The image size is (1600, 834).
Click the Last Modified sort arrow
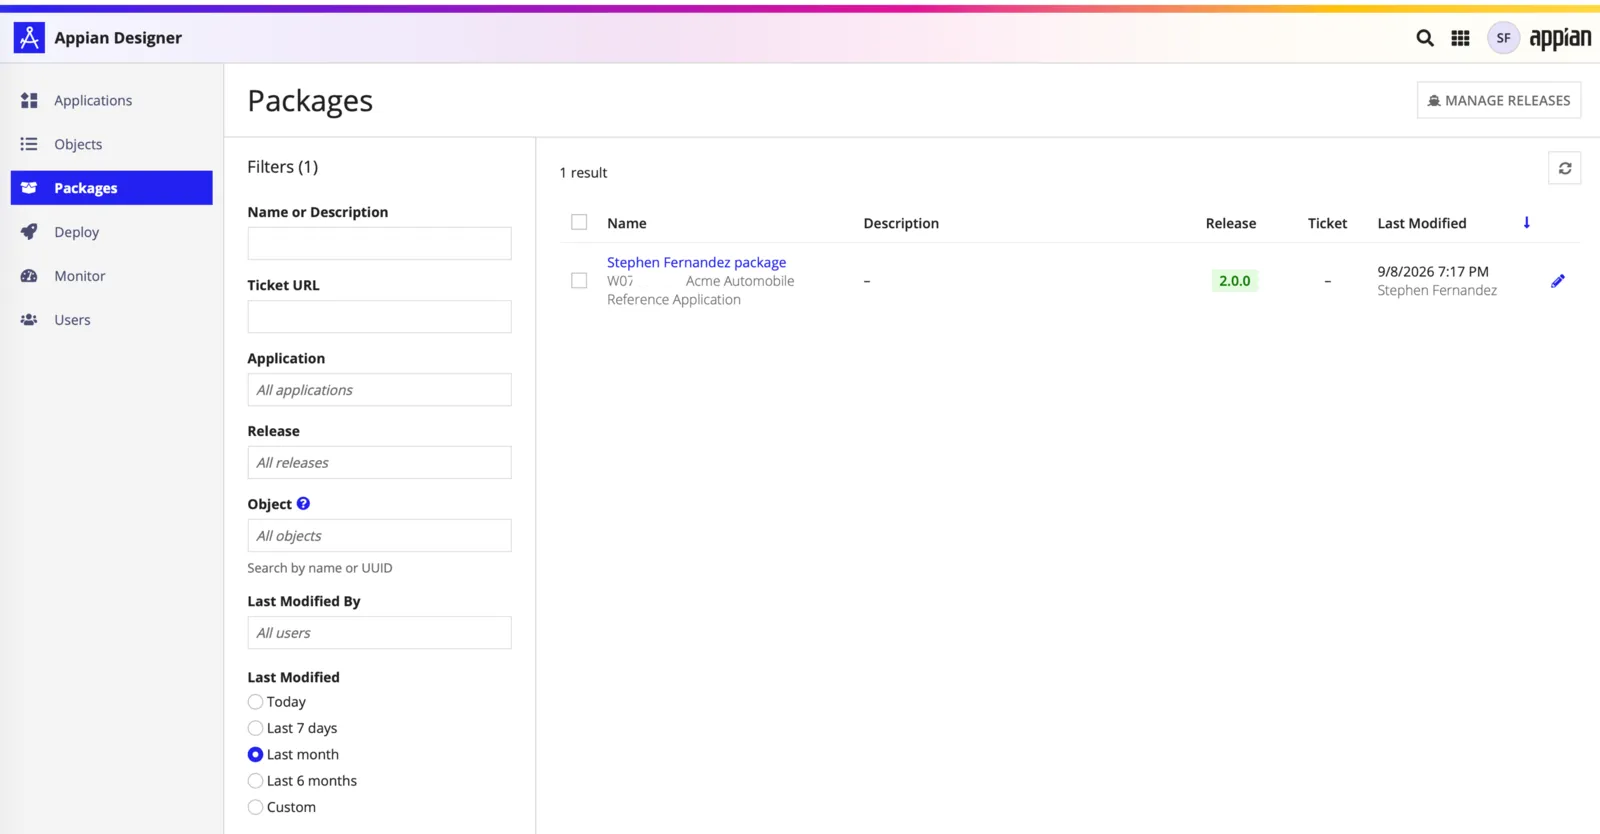pos(1526,223)
